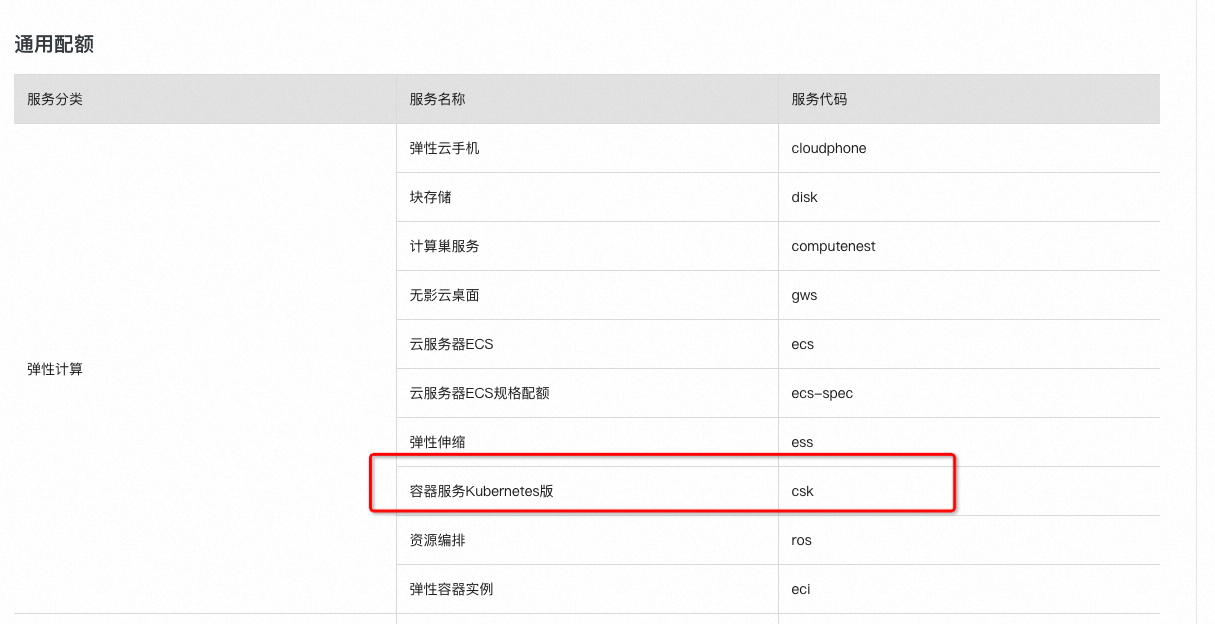Click the 服务代码 column header

tap(819, 99)
